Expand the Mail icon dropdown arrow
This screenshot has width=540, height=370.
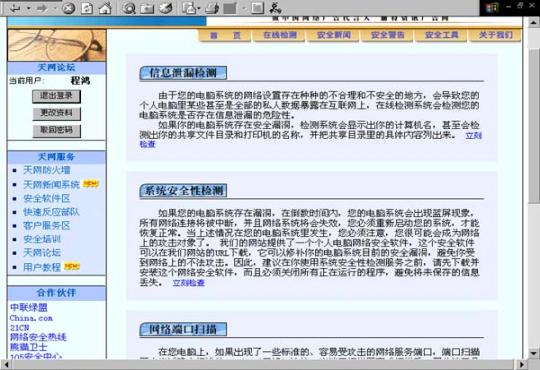coord(199,8)
